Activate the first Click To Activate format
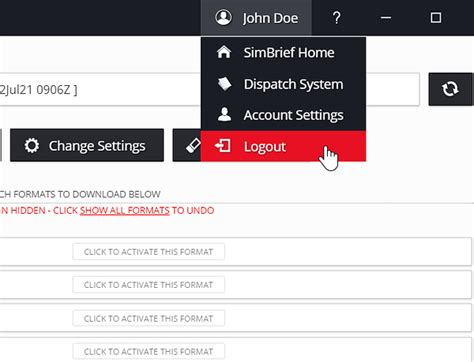The width and height of the screenshot is (474, 362). click(148, 252)
